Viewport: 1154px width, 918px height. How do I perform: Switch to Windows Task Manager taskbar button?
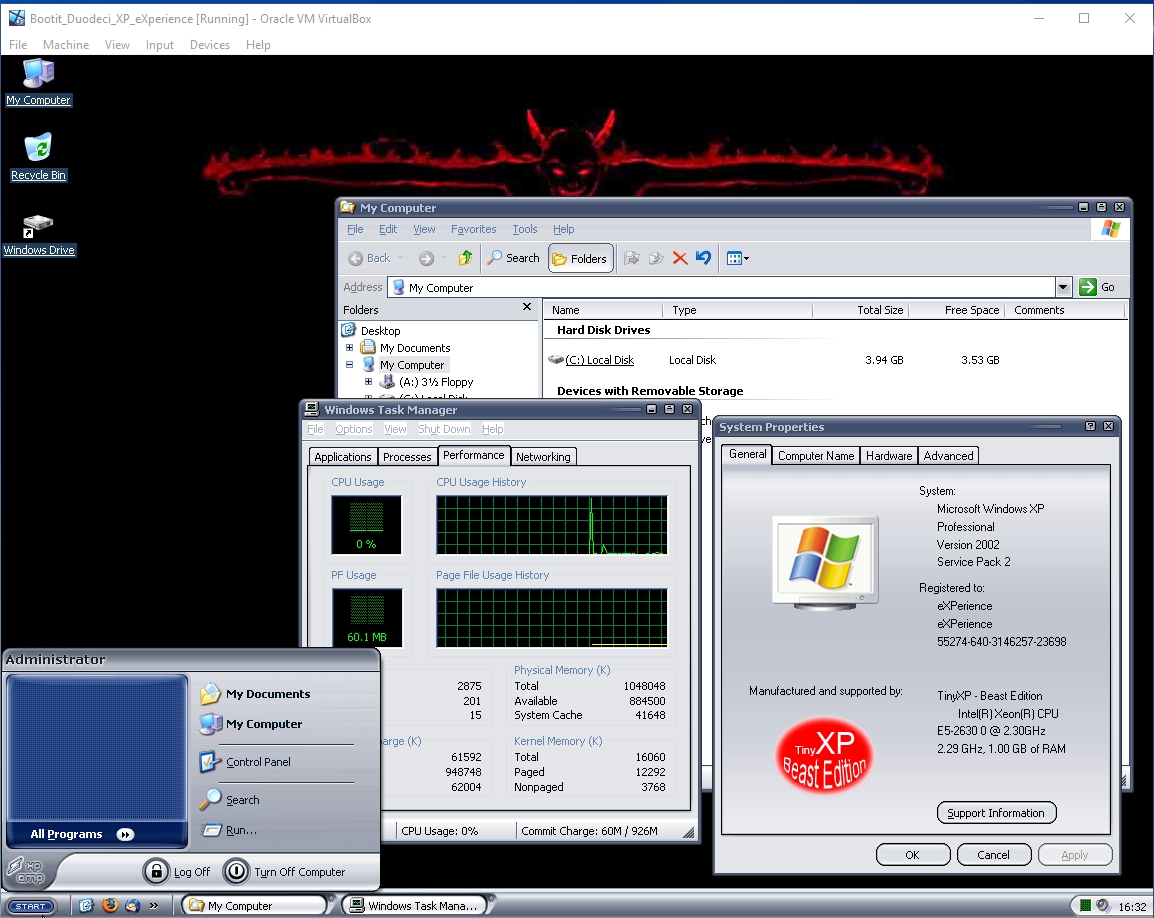[x=415, y=905]
